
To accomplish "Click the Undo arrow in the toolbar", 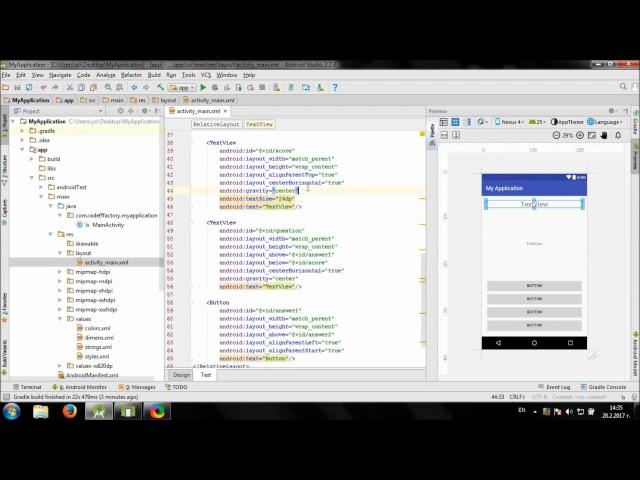I will tap(44, 87).
